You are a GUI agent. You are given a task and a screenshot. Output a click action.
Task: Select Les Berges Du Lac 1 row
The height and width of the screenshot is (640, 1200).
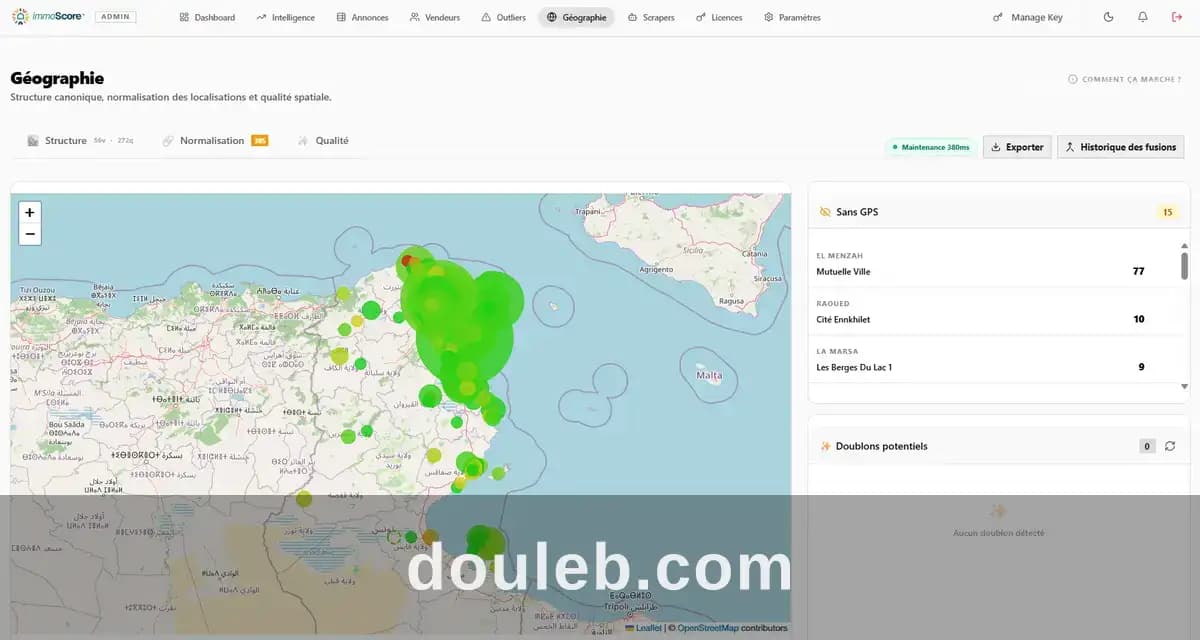tap(995, 360)
